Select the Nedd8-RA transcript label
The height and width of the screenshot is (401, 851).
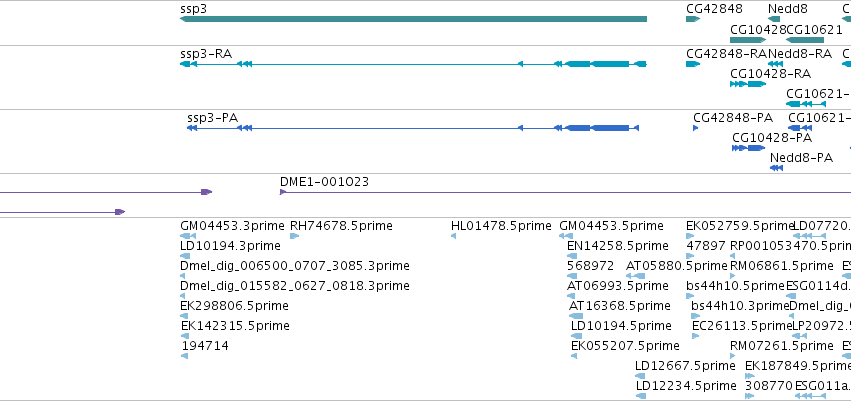[x=800, y=54]
